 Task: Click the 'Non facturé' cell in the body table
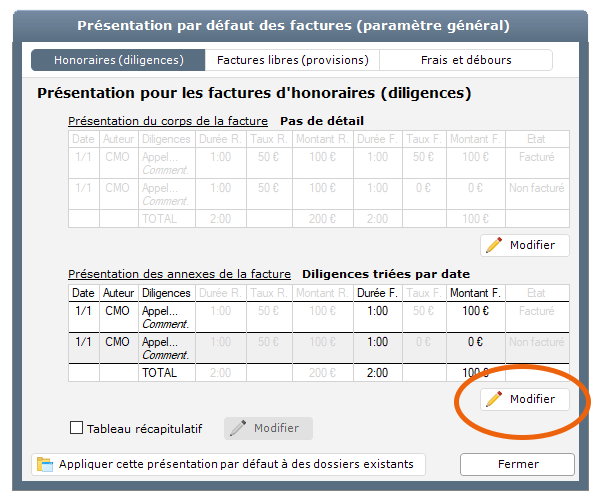[537, 188]
